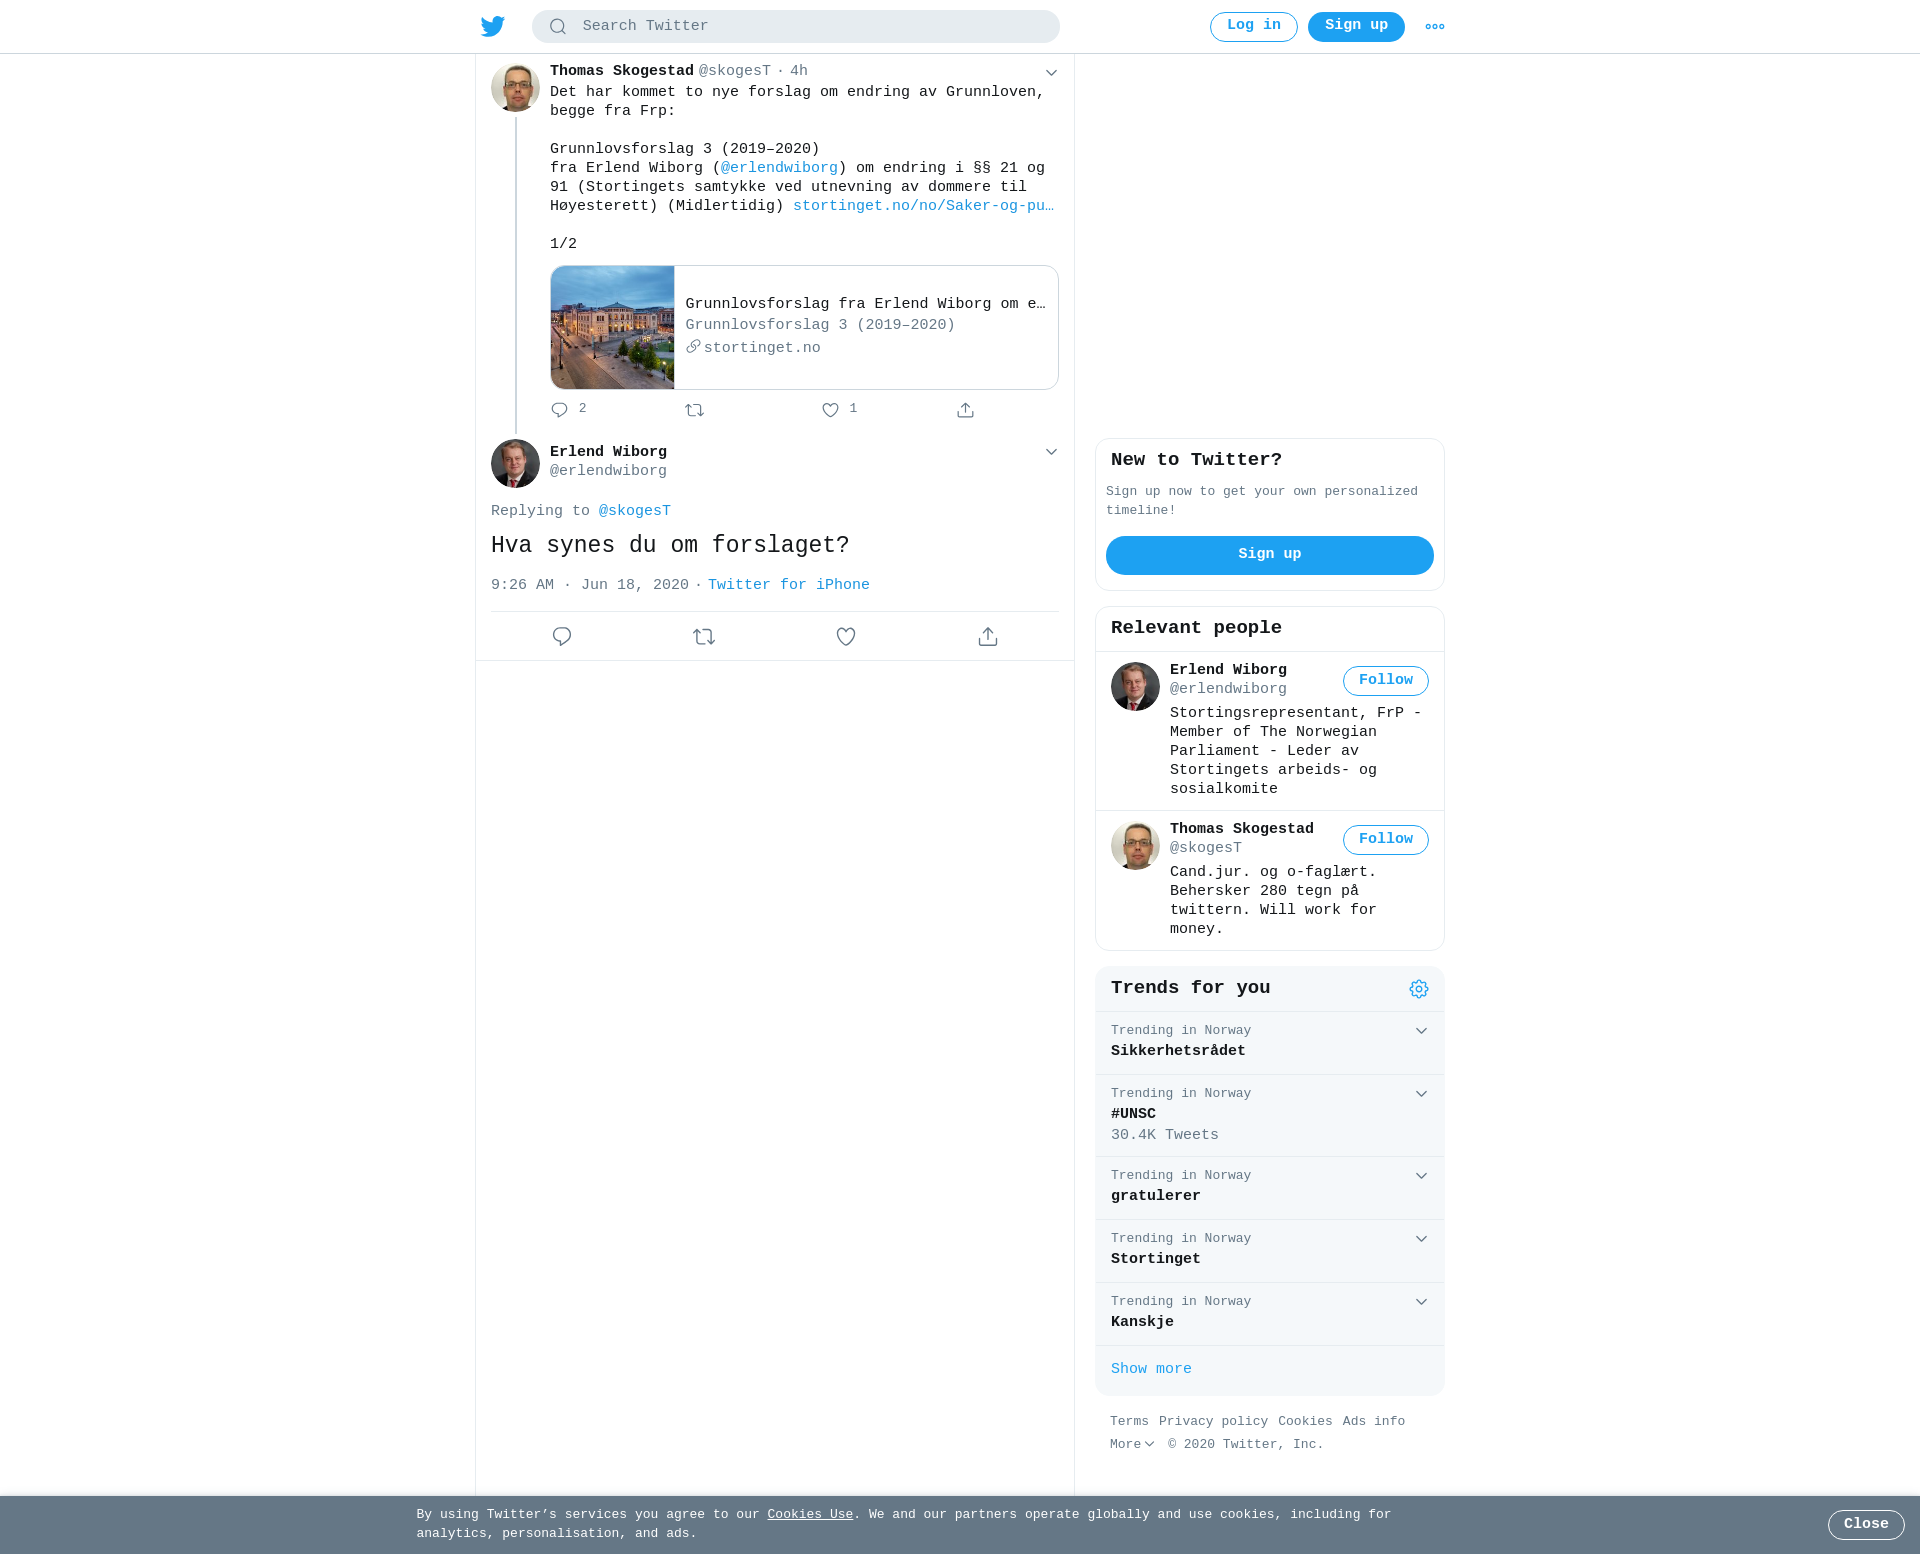
Task: Focus the Search Twitter field
Action: pyautogui.click(x=796, y=27)
